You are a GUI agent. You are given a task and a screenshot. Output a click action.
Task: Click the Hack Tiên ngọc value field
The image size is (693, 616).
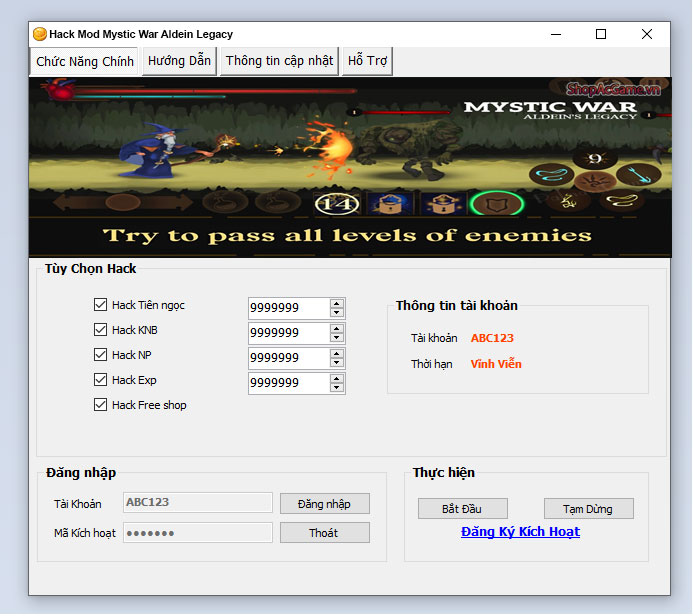click(289, 308)
